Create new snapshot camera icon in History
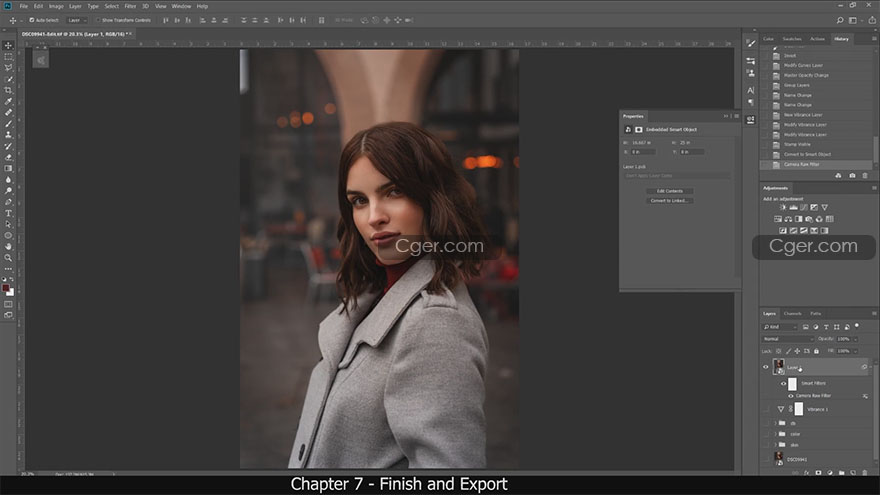 (x=852, y=176)
